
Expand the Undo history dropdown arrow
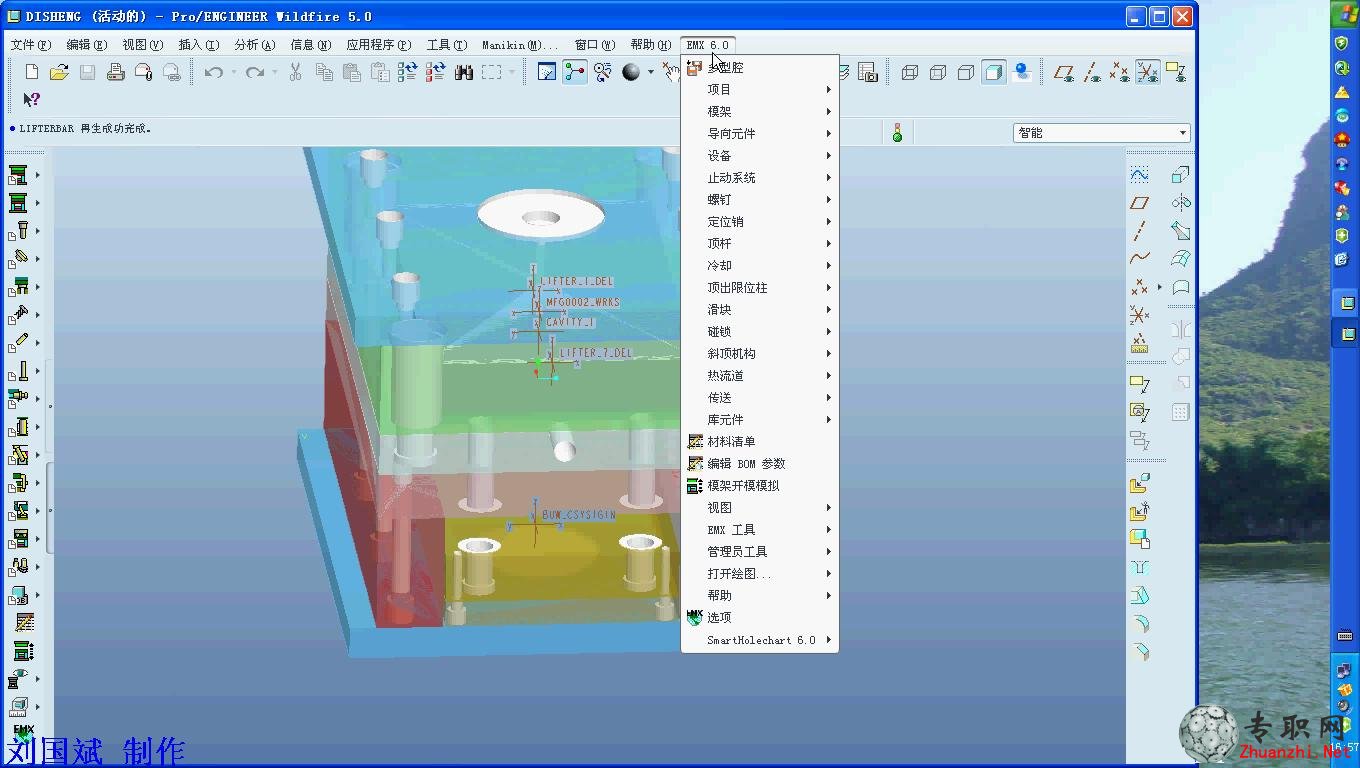pyautogui.click(x=234, y=72)
